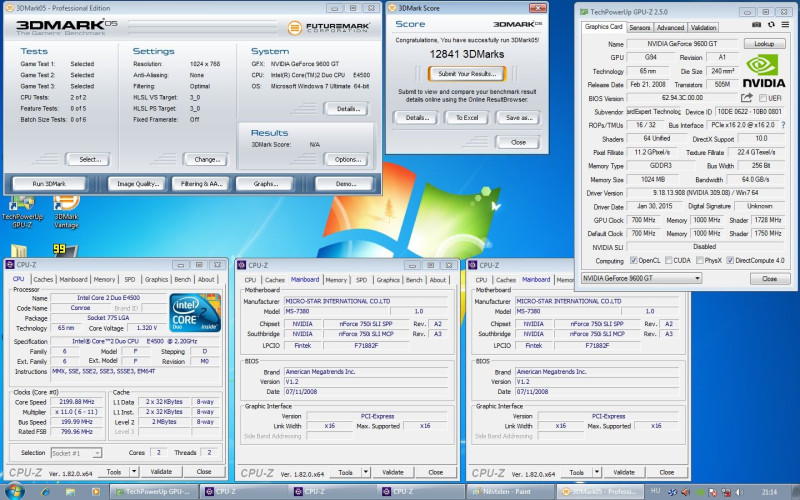Expand Tools dropdown arrow in left CPU-Z
The width and height of the screenshot is (800, 500).
click(134, 472)
